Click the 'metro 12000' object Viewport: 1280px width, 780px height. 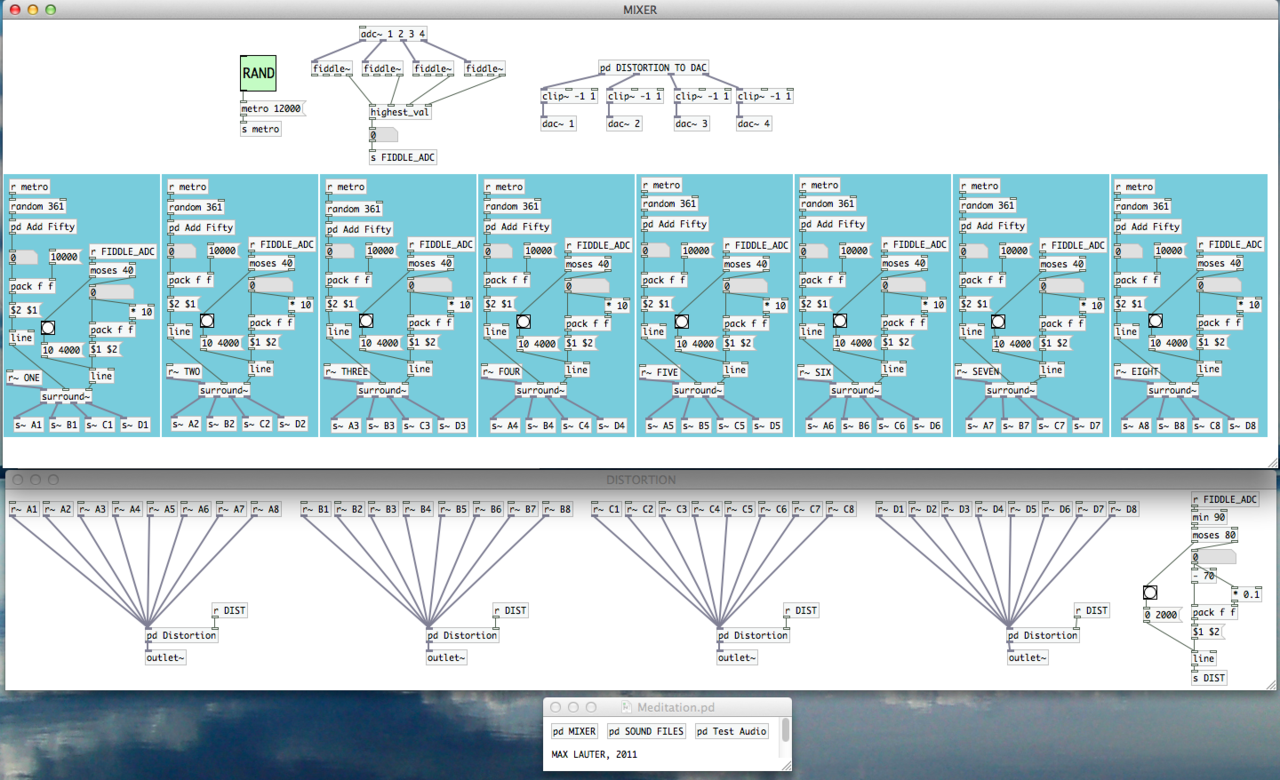(x=271, y=108)
